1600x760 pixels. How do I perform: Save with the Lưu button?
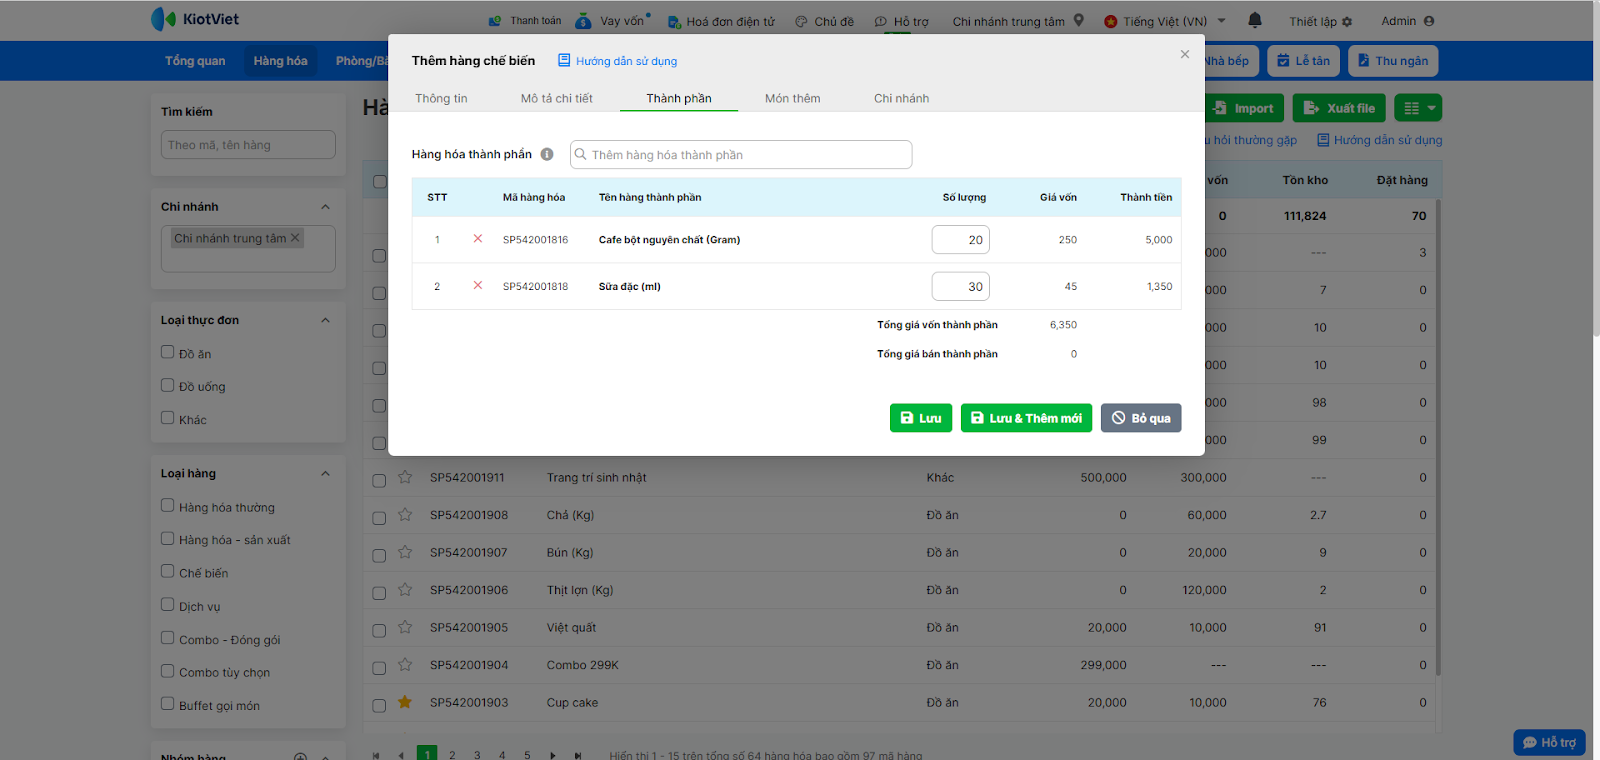tap(921, 418)
